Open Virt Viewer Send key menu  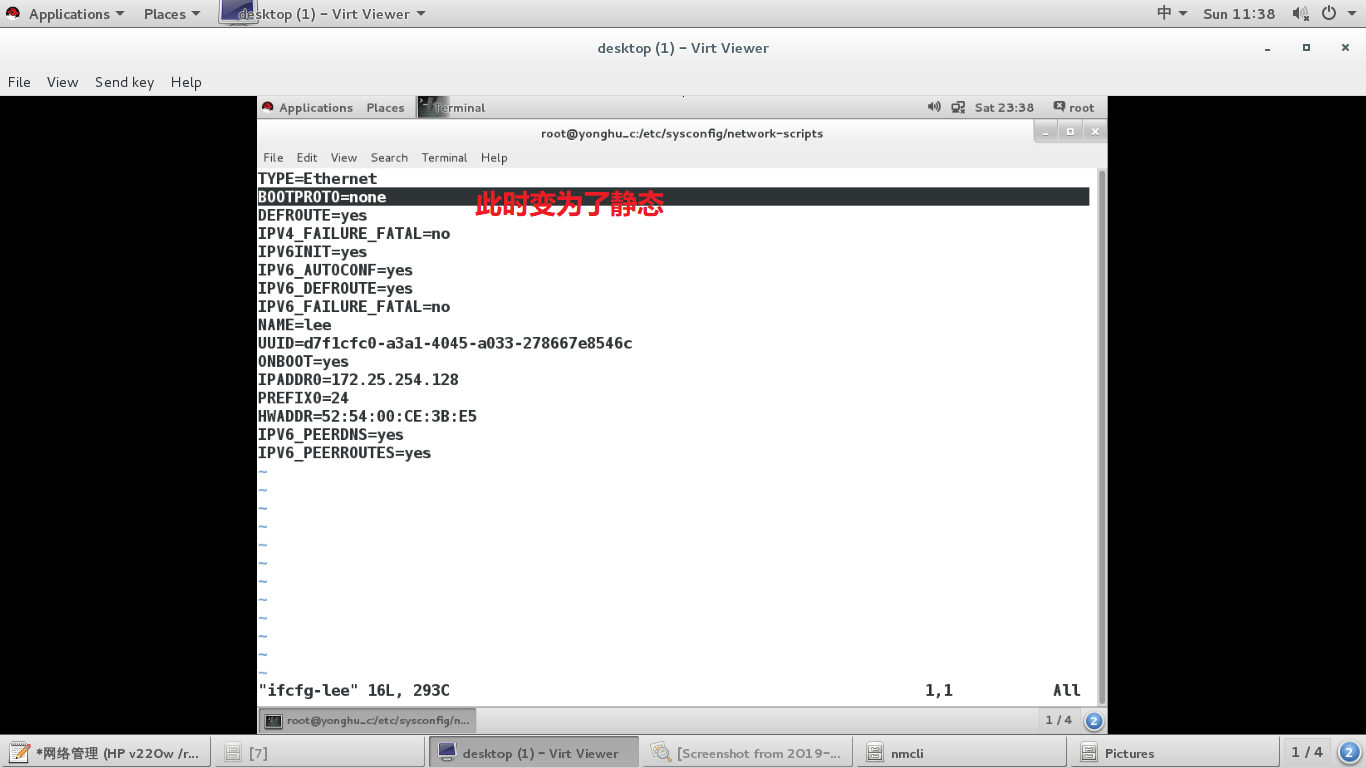coord(124,82)
